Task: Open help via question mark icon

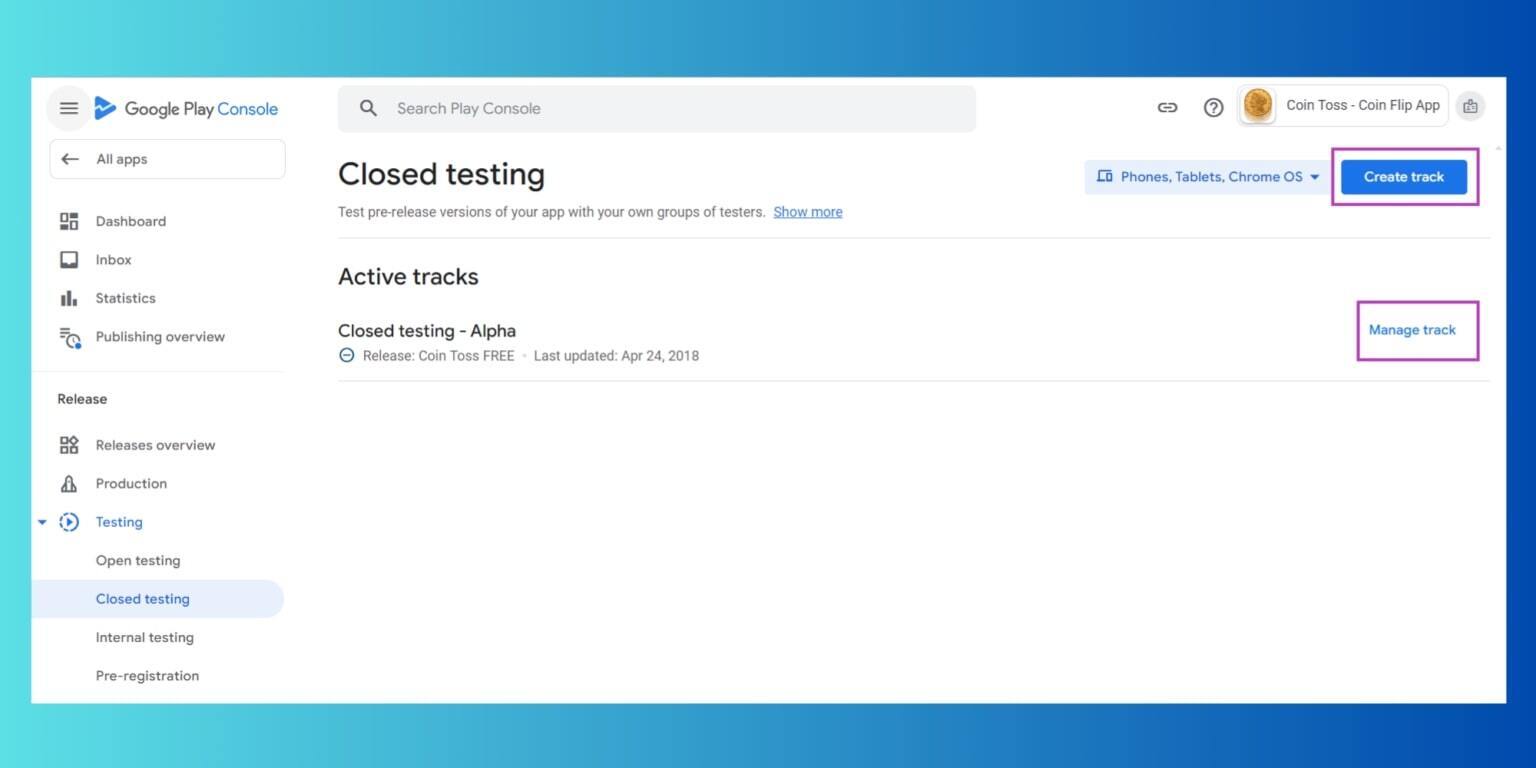Action: (1213, 107)
